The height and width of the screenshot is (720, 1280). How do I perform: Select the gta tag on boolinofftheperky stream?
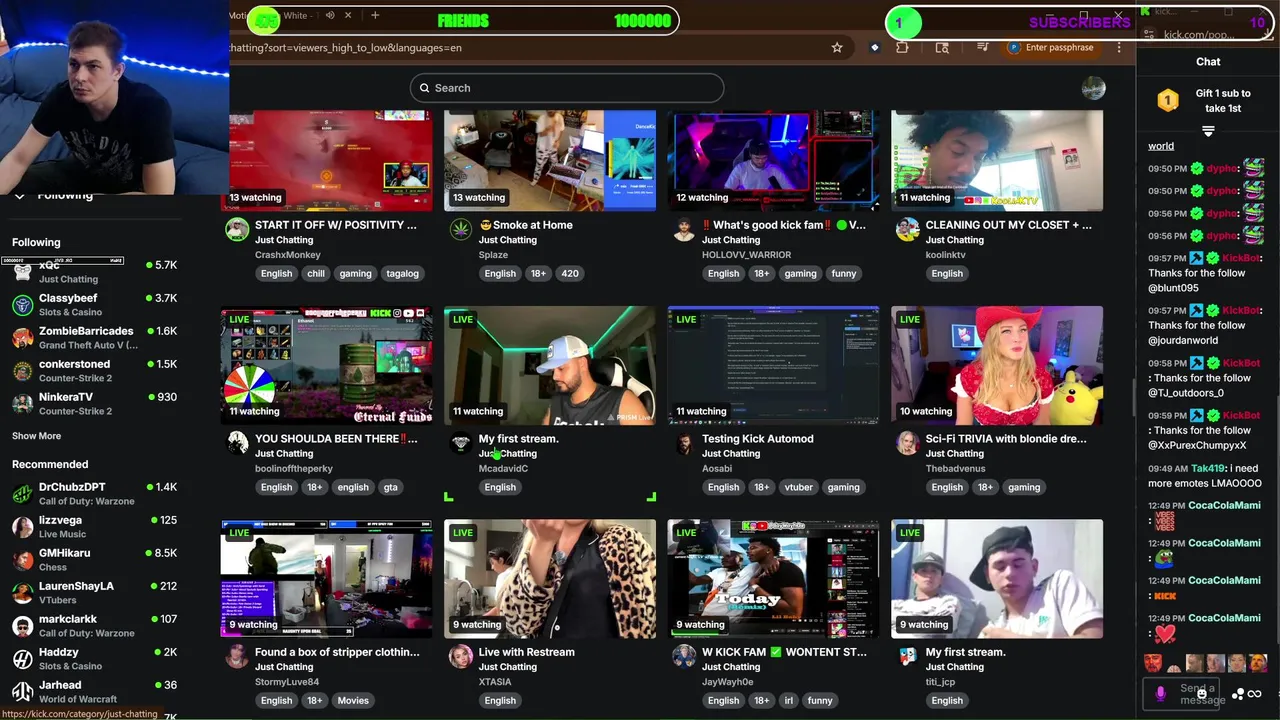[x=391, y=487]
